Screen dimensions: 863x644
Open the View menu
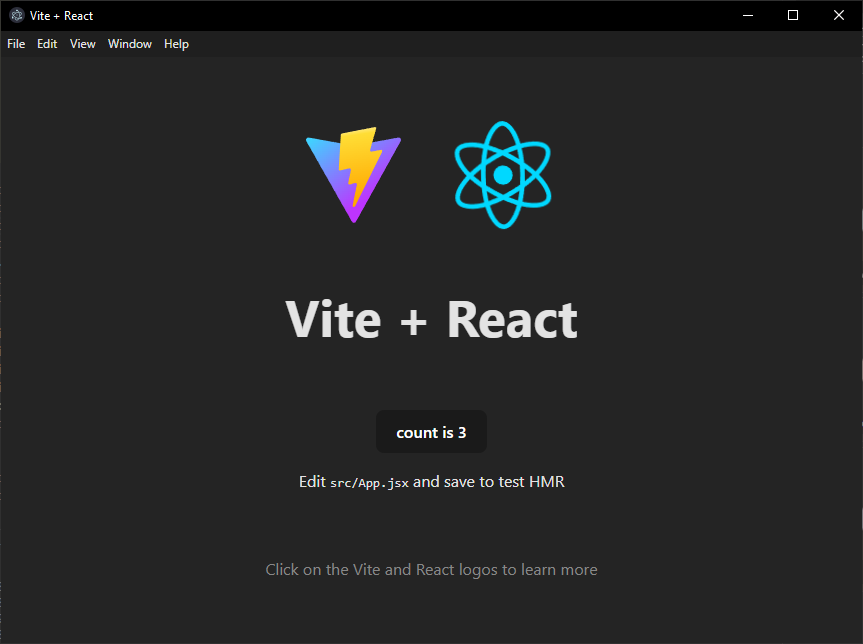83,44
